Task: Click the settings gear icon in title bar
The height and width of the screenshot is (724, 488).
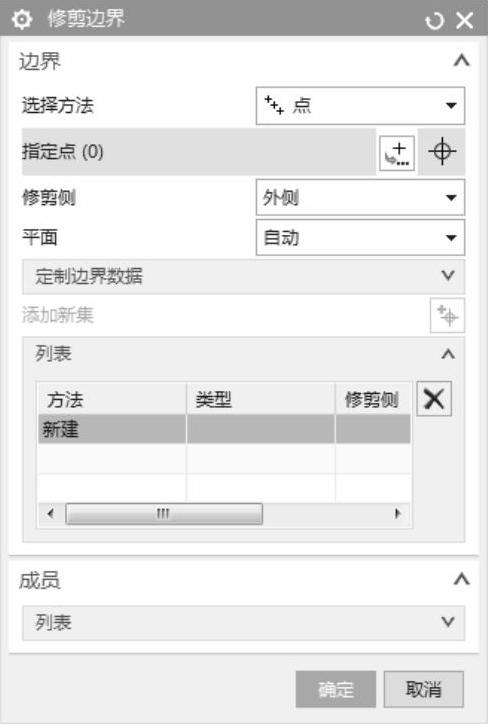Action: click(x=22, y=19)
